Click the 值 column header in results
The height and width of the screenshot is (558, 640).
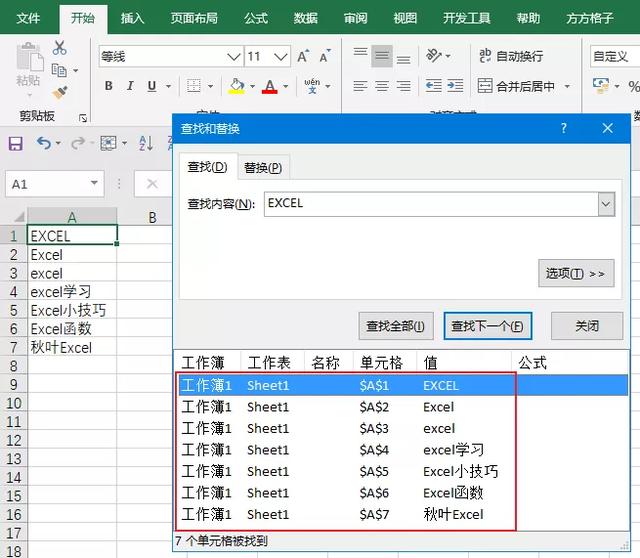click(464, 362)
